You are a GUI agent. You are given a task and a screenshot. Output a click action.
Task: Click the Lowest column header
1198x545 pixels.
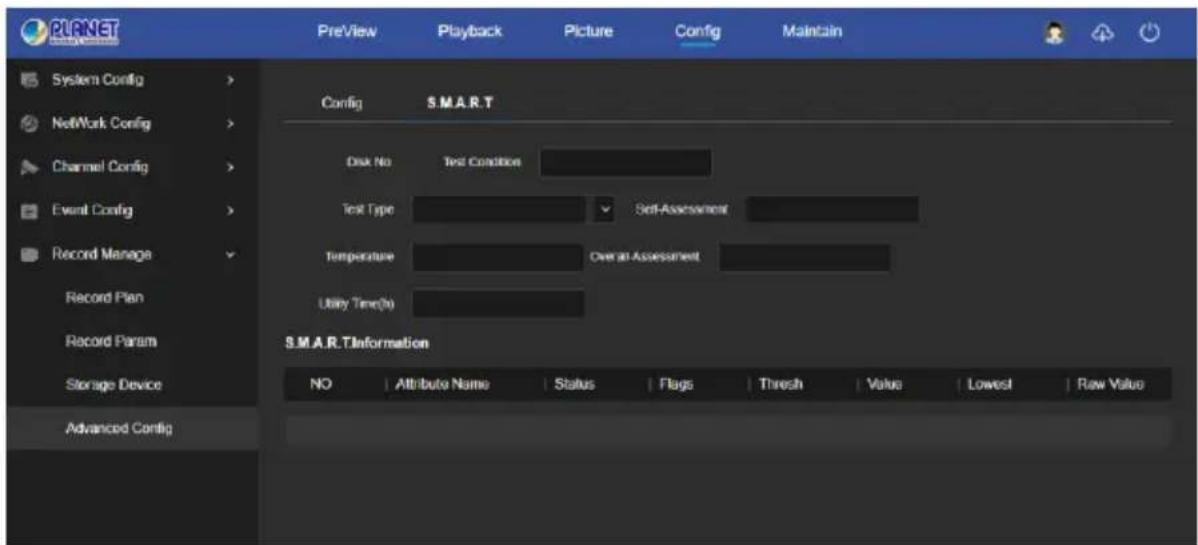click(990, 386)
